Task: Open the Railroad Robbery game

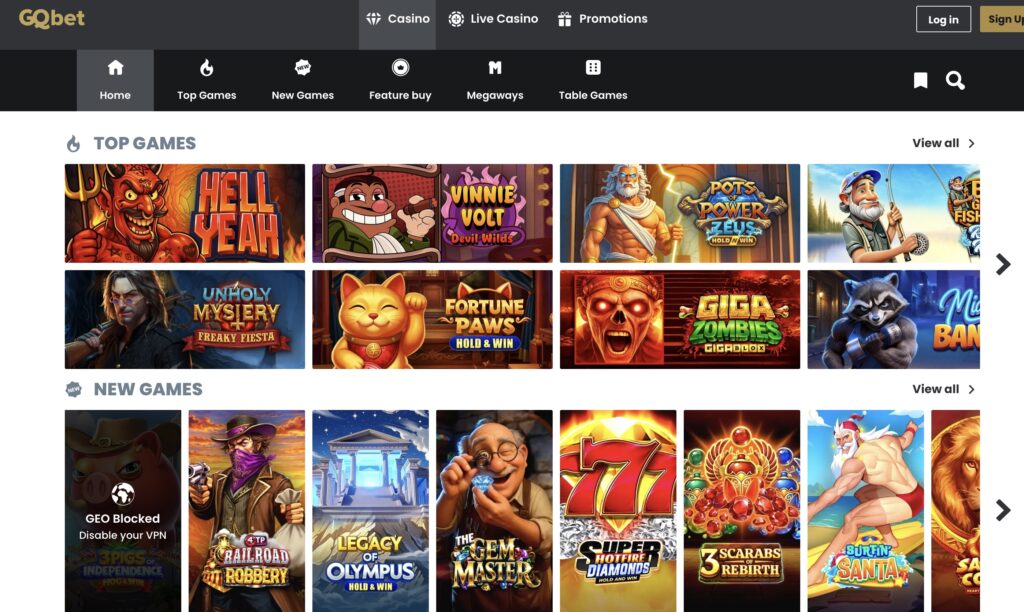Action: (x=247, y=511)
